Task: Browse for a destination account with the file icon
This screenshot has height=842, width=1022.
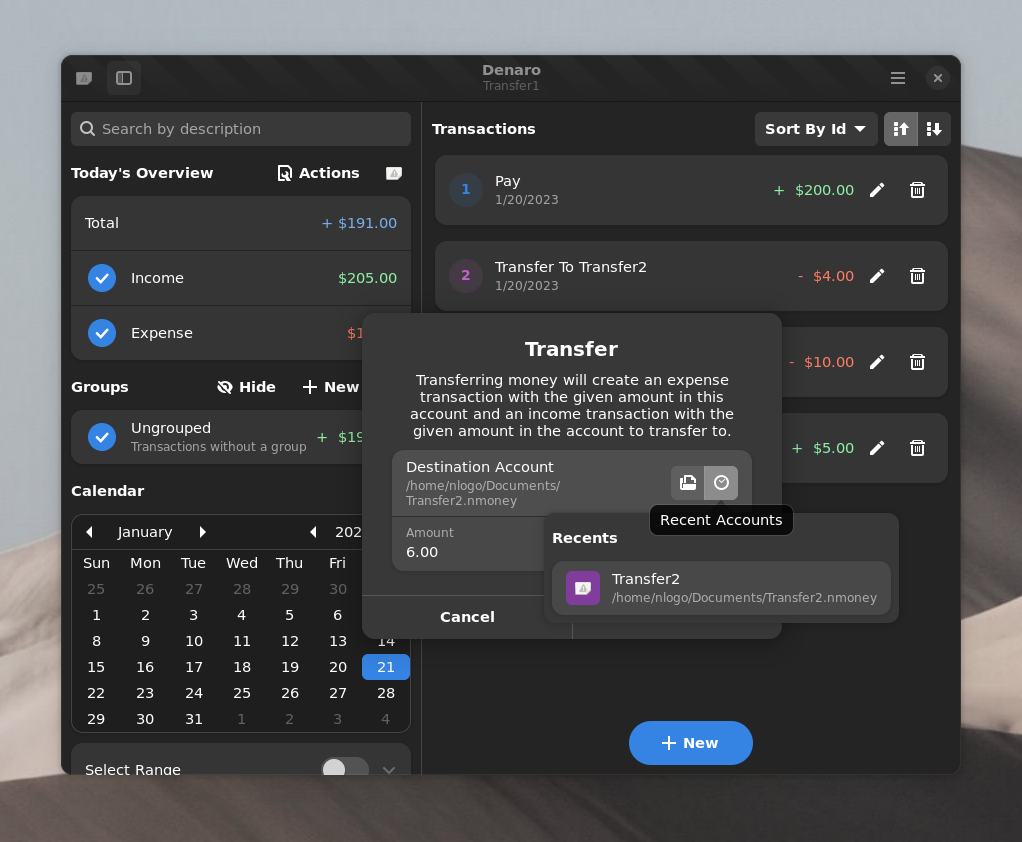Action: click(x=687, y=482)
